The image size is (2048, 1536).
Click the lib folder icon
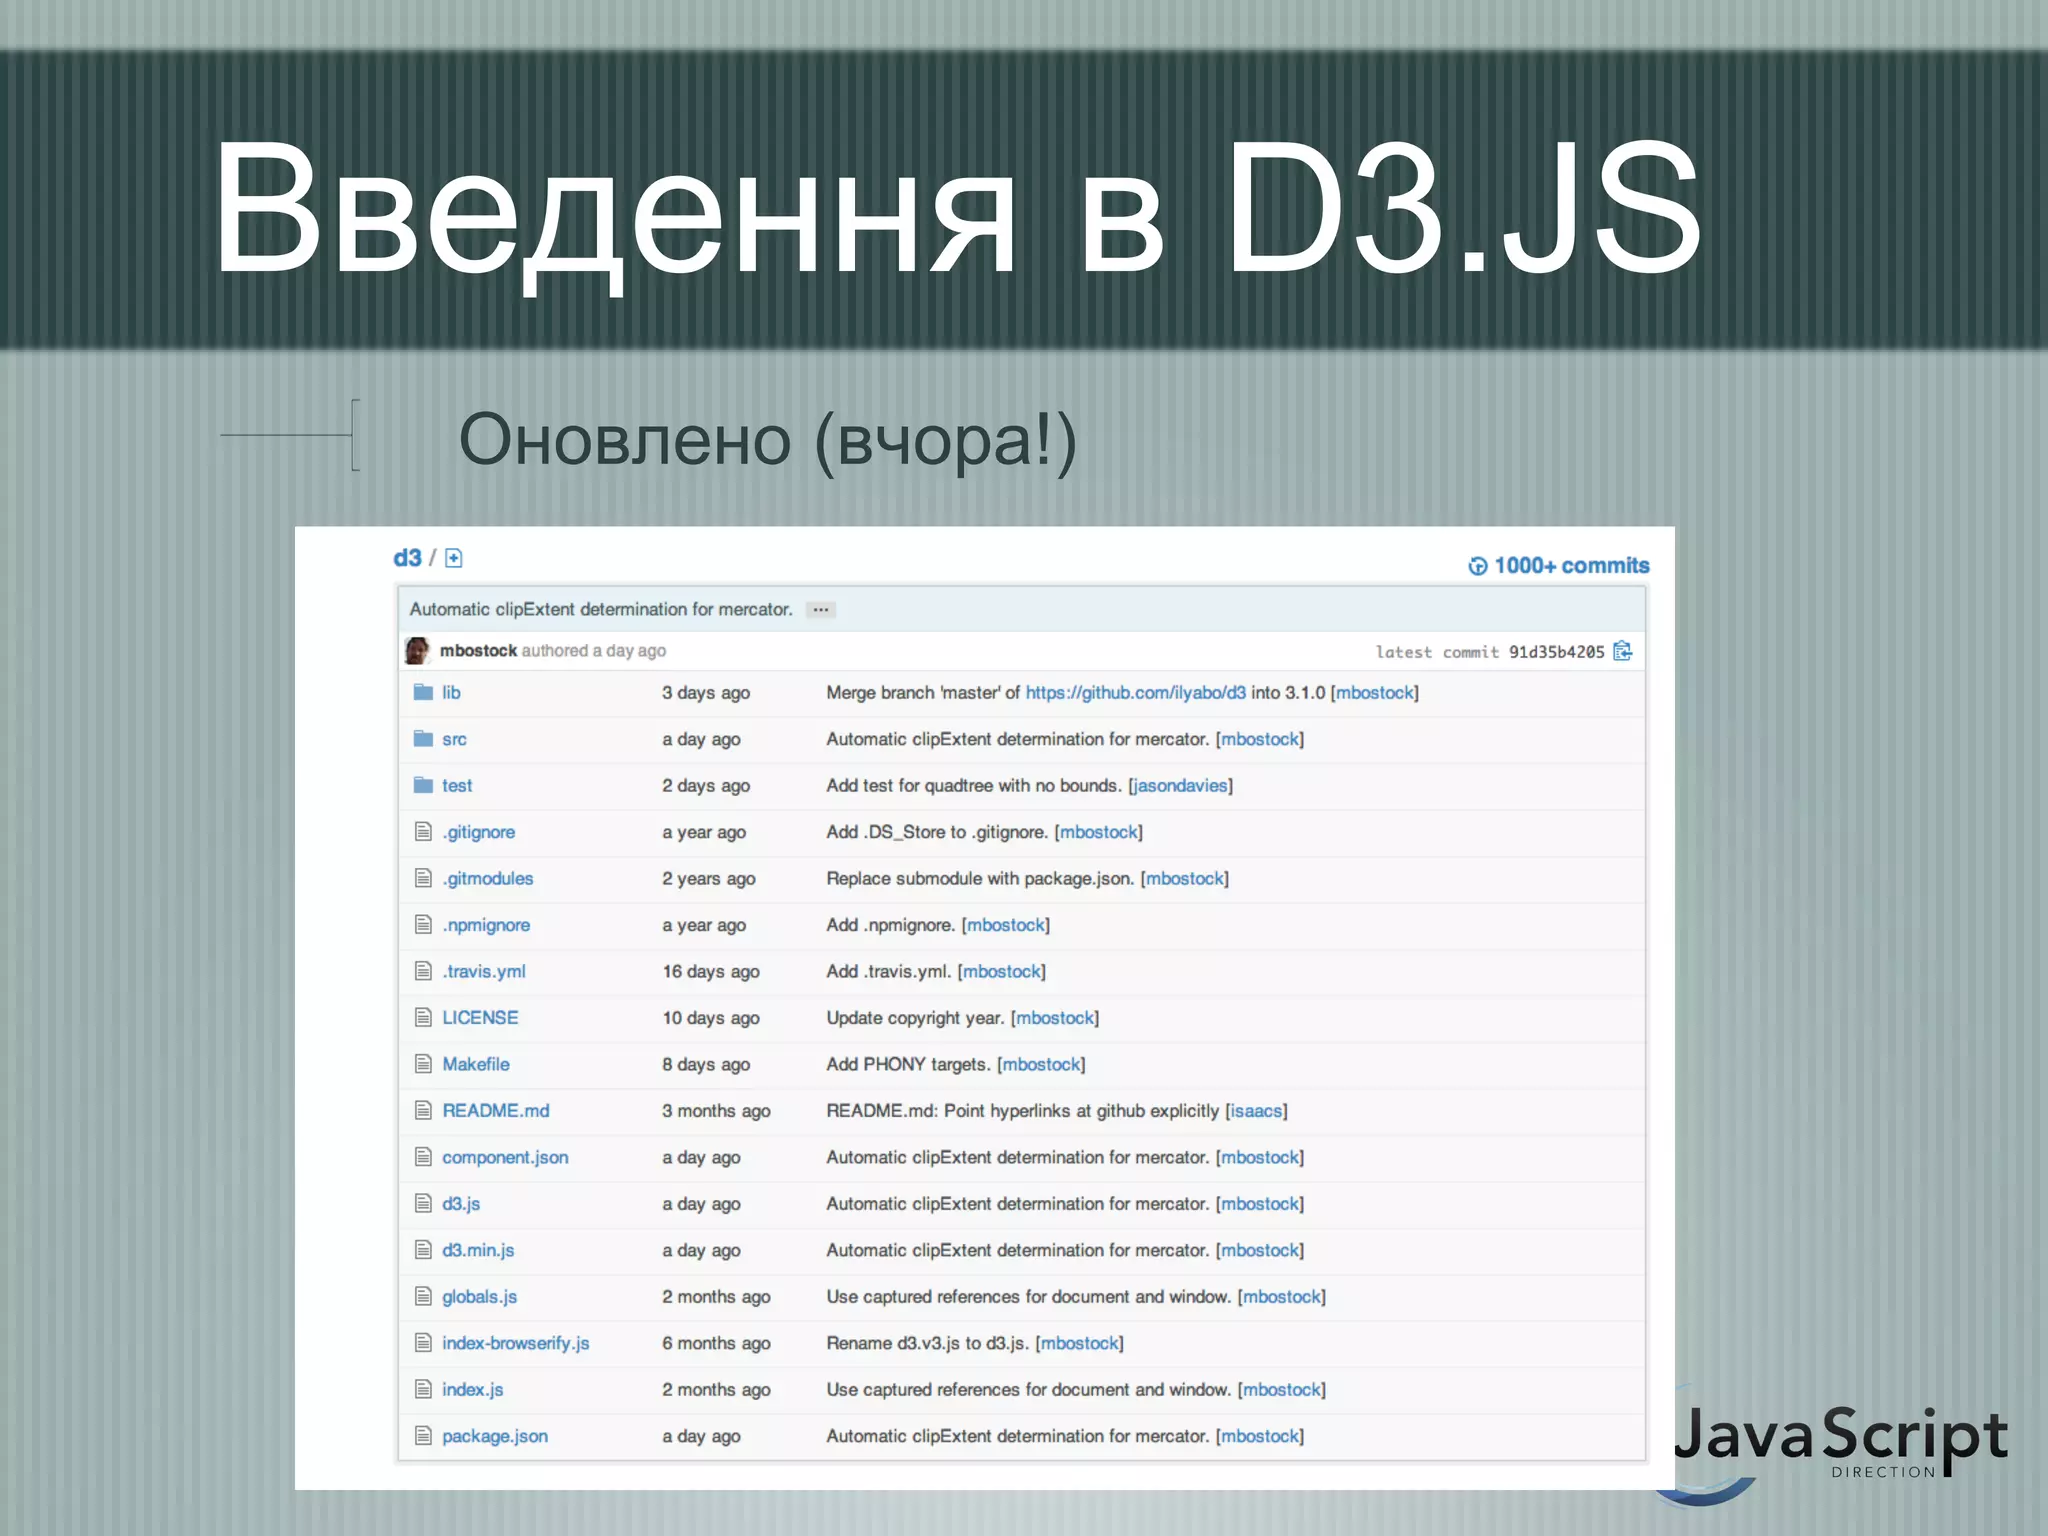(x=423, y=692)
